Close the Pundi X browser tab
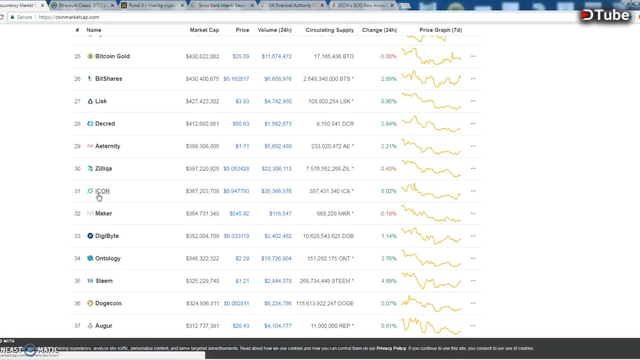The image size is (640, 360). coord(182,5)
